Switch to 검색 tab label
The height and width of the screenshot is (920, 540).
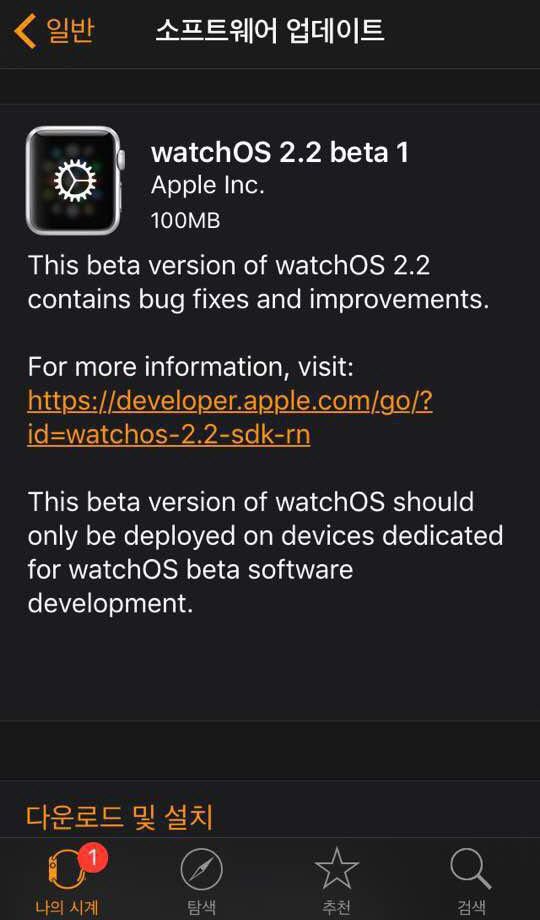[x=471, y=907]
